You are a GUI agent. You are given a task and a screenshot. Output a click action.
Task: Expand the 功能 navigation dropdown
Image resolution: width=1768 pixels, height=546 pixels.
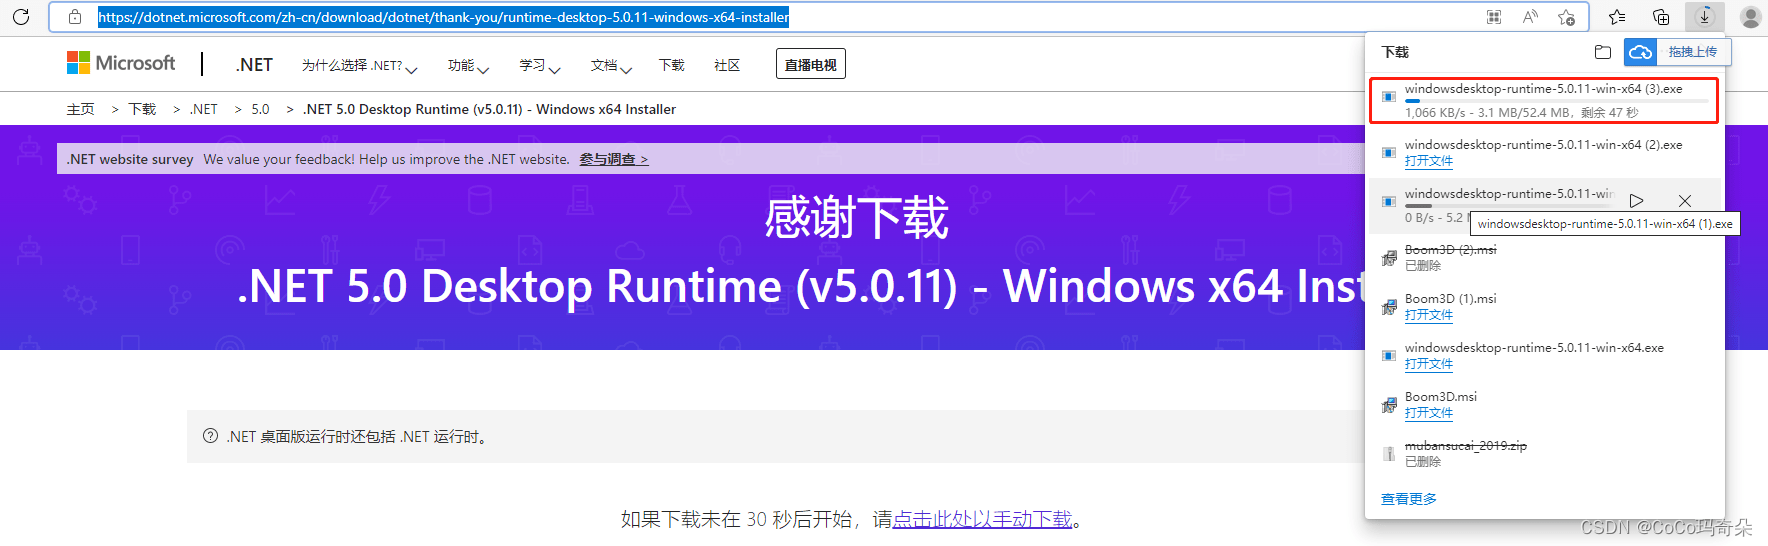pyautogui.click(x=468, y=66)
